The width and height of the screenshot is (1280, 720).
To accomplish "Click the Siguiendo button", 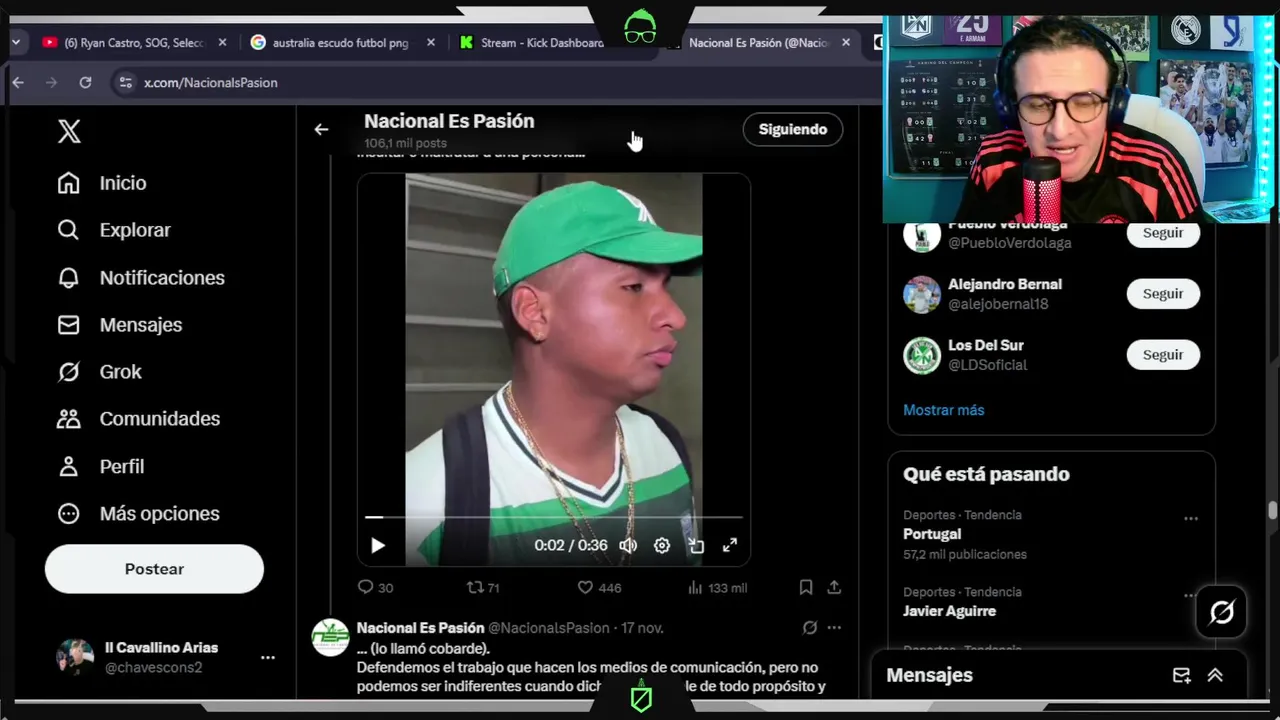I will 792,129.
